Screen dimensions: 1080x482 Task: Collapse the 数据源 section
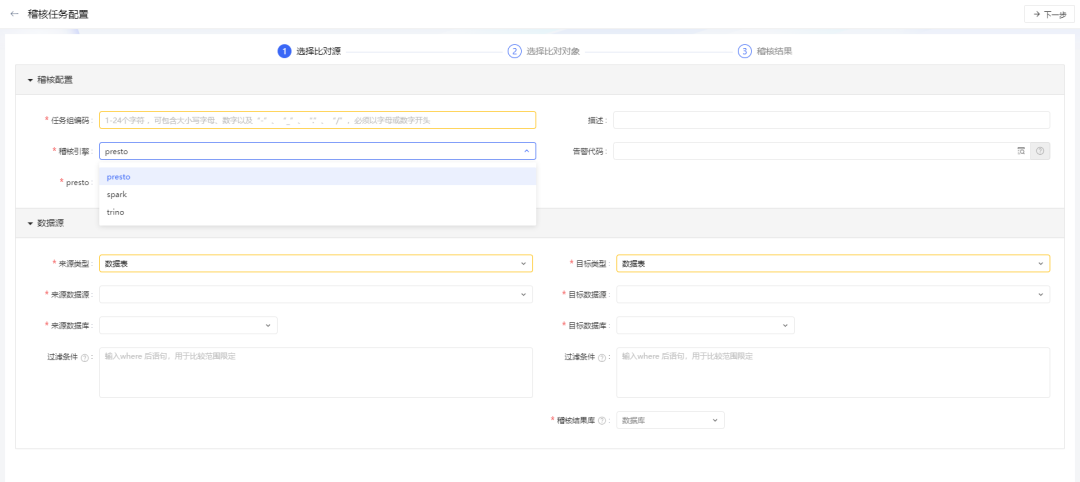coord(30,223)
